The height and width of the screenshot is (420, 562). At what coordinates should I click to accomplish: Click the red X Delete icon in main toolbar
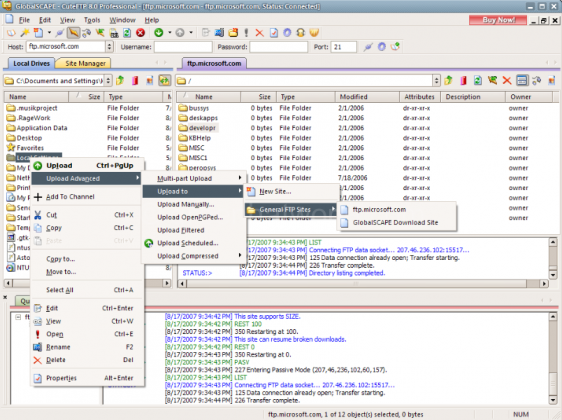point(259,33)
